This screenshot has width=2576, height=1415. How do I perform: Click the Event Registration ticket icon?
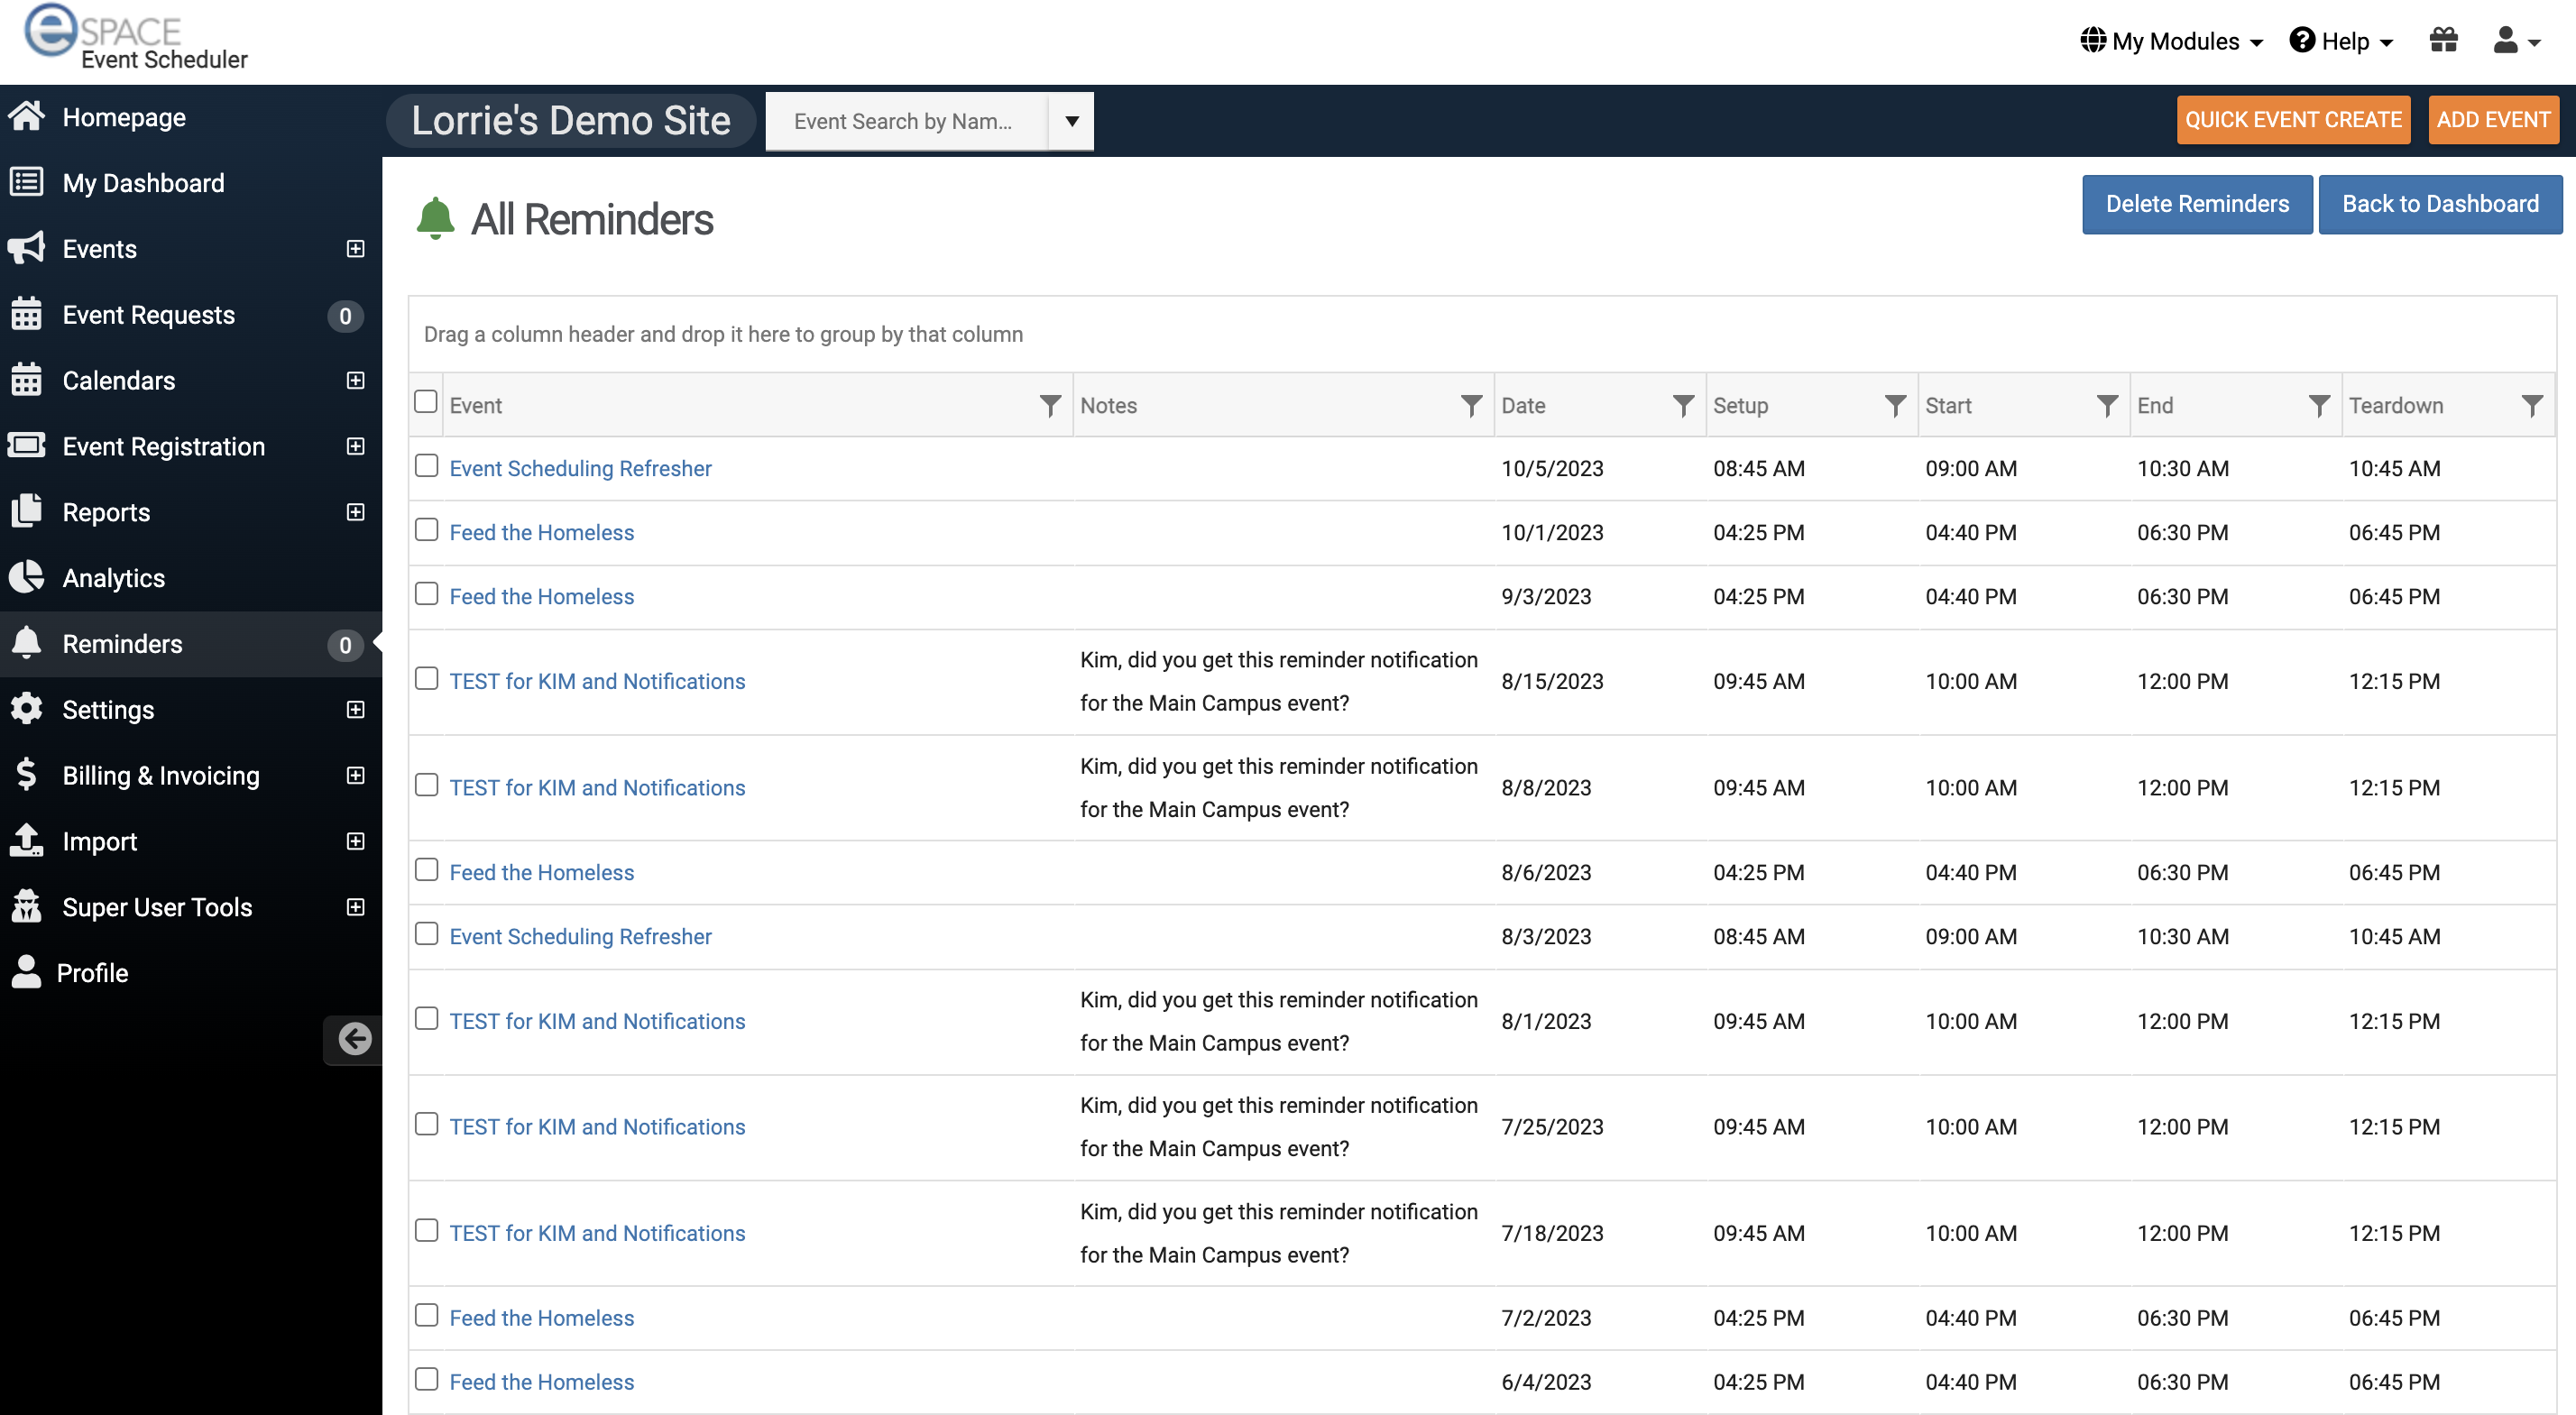(27, 445)
